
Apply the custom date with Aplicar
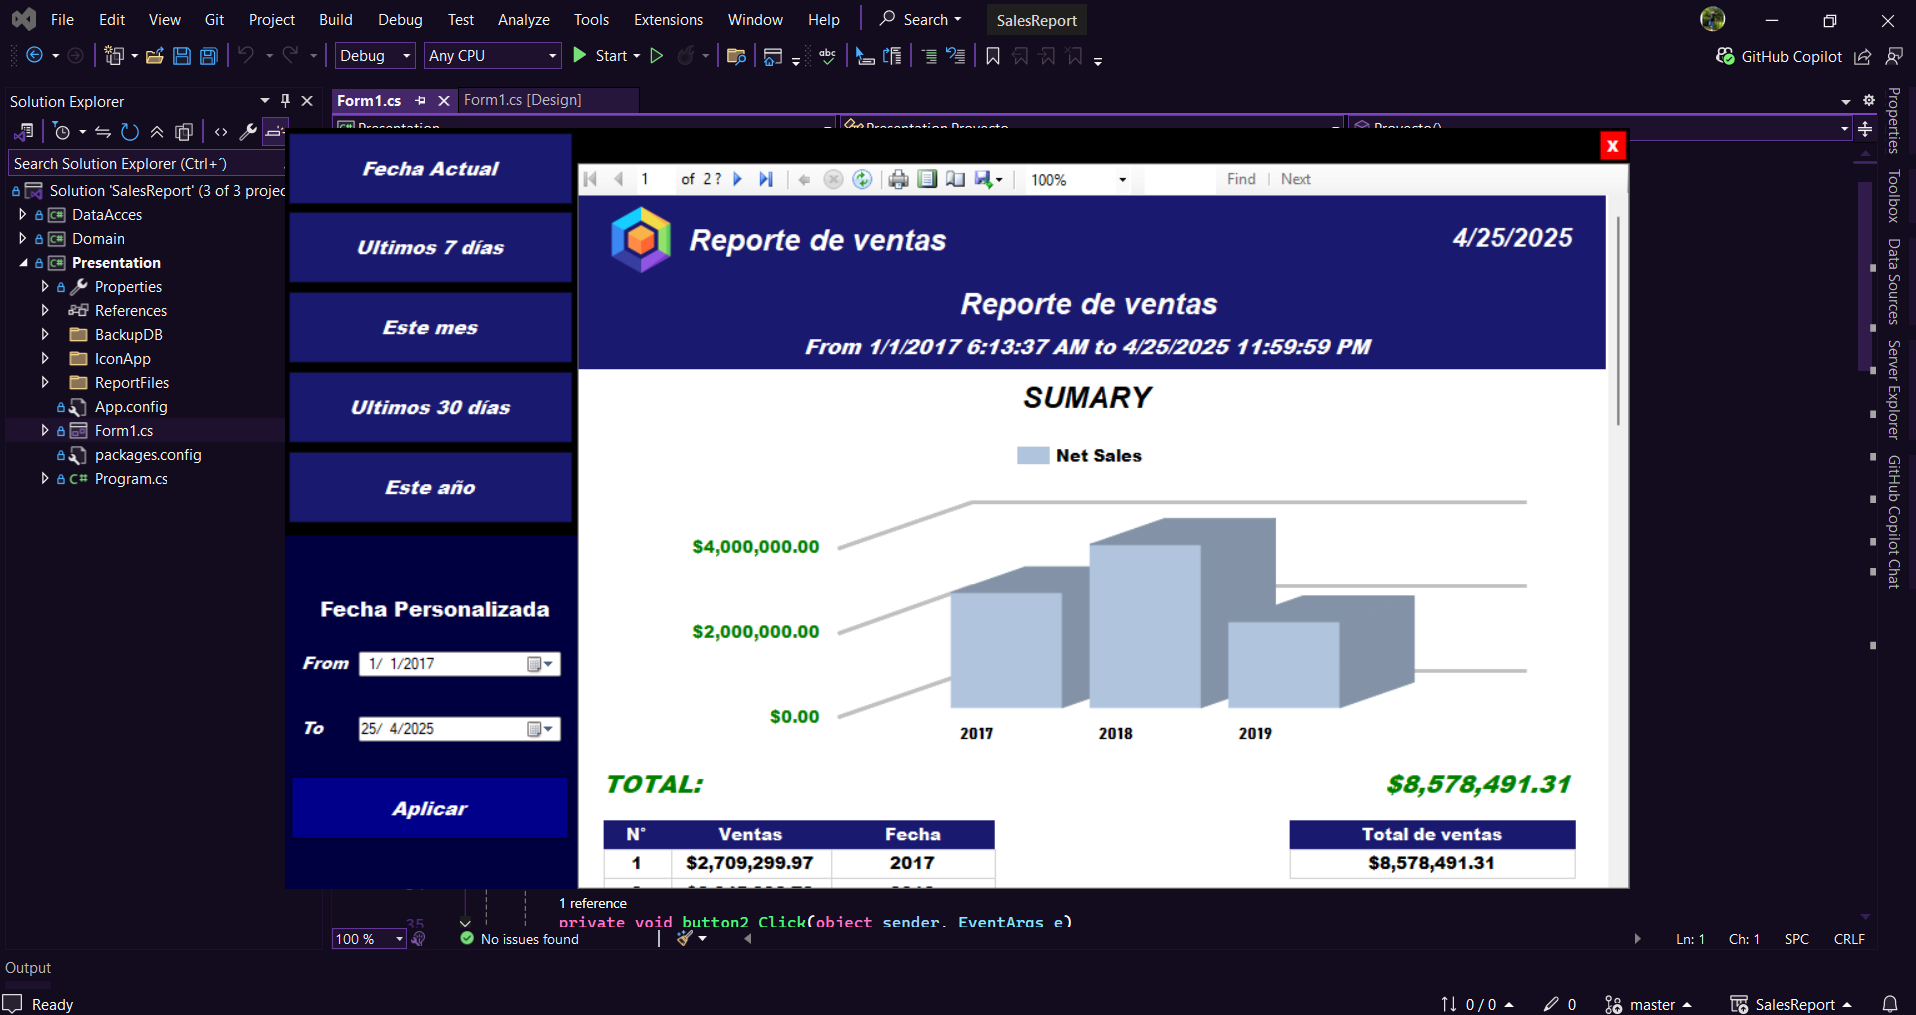[x=430, y=808]
